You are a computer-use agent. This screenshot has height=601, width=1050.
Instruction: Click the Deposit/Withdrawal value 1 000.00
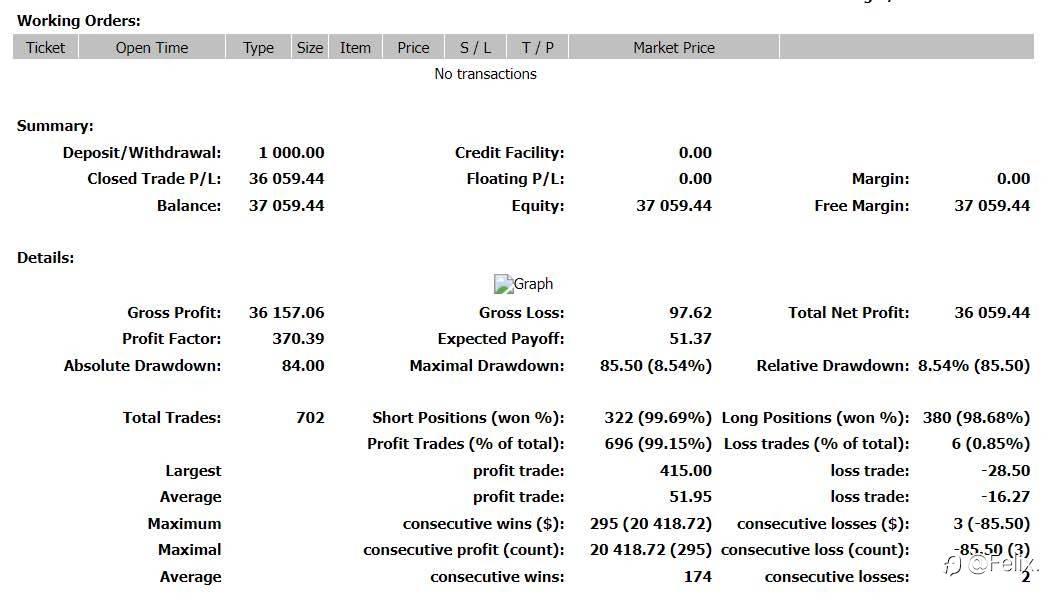click(291, 153)
